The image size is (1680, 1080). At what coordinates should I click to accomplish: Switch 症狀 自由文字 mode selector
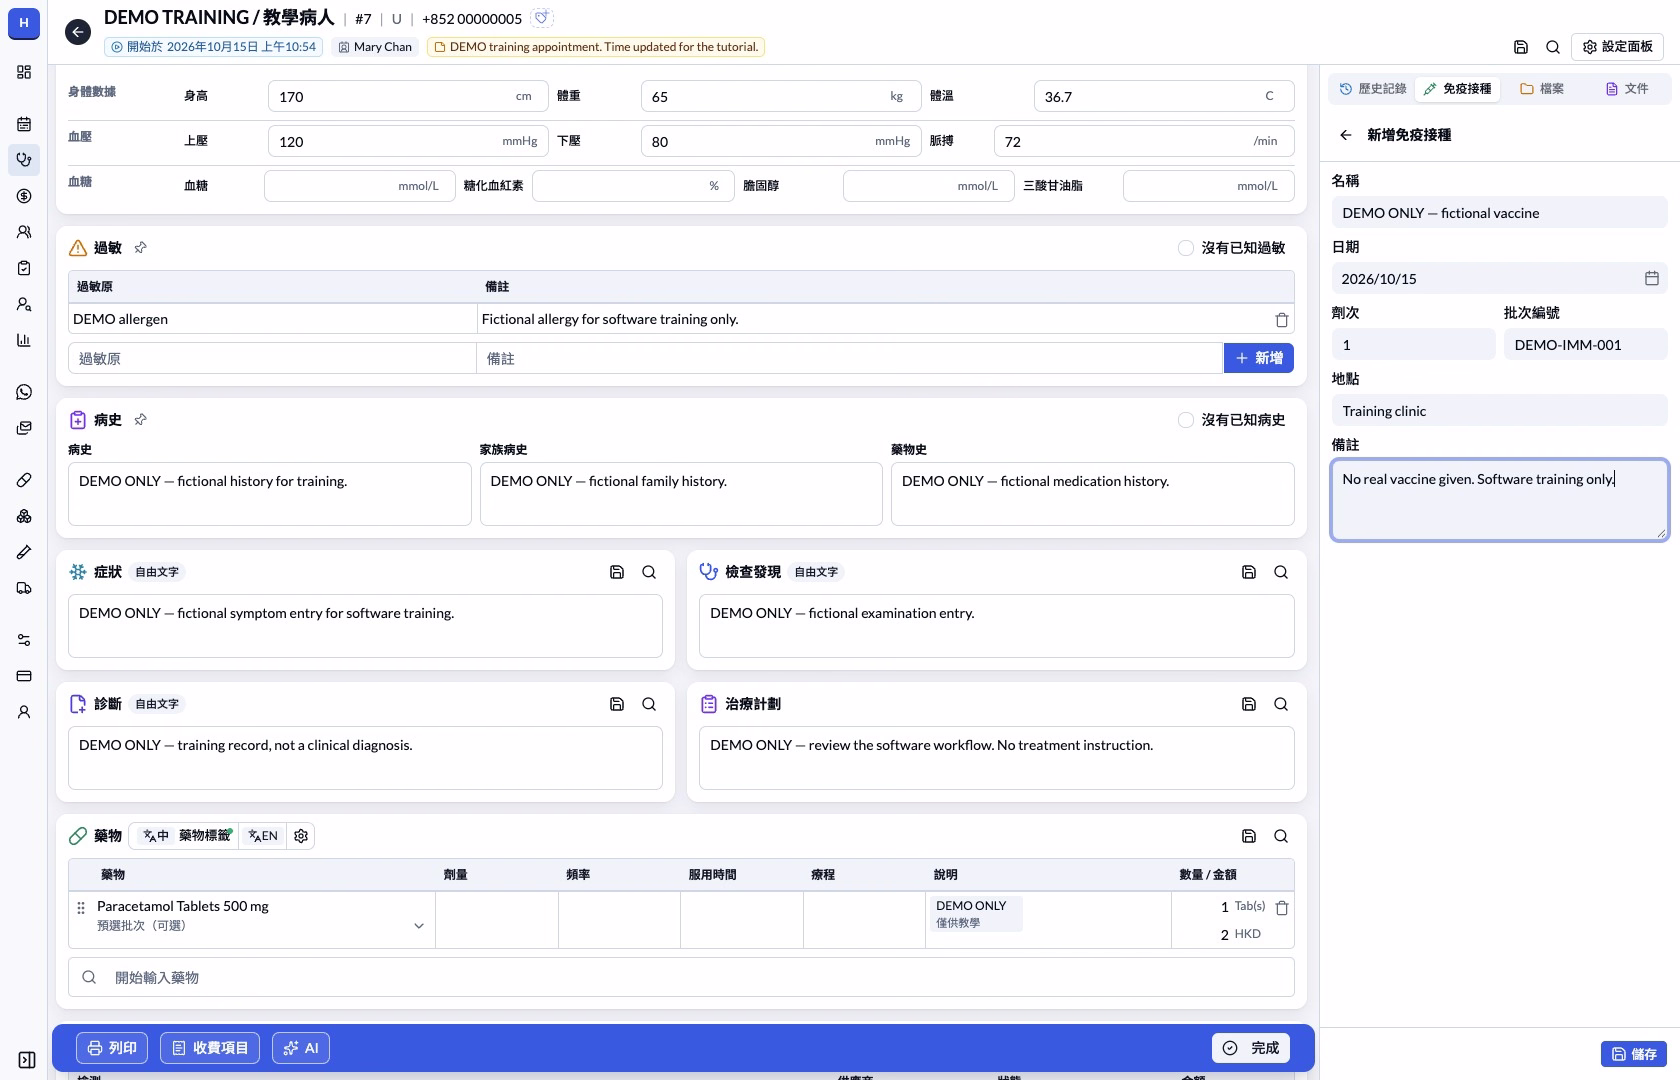[x=157, y=572]
